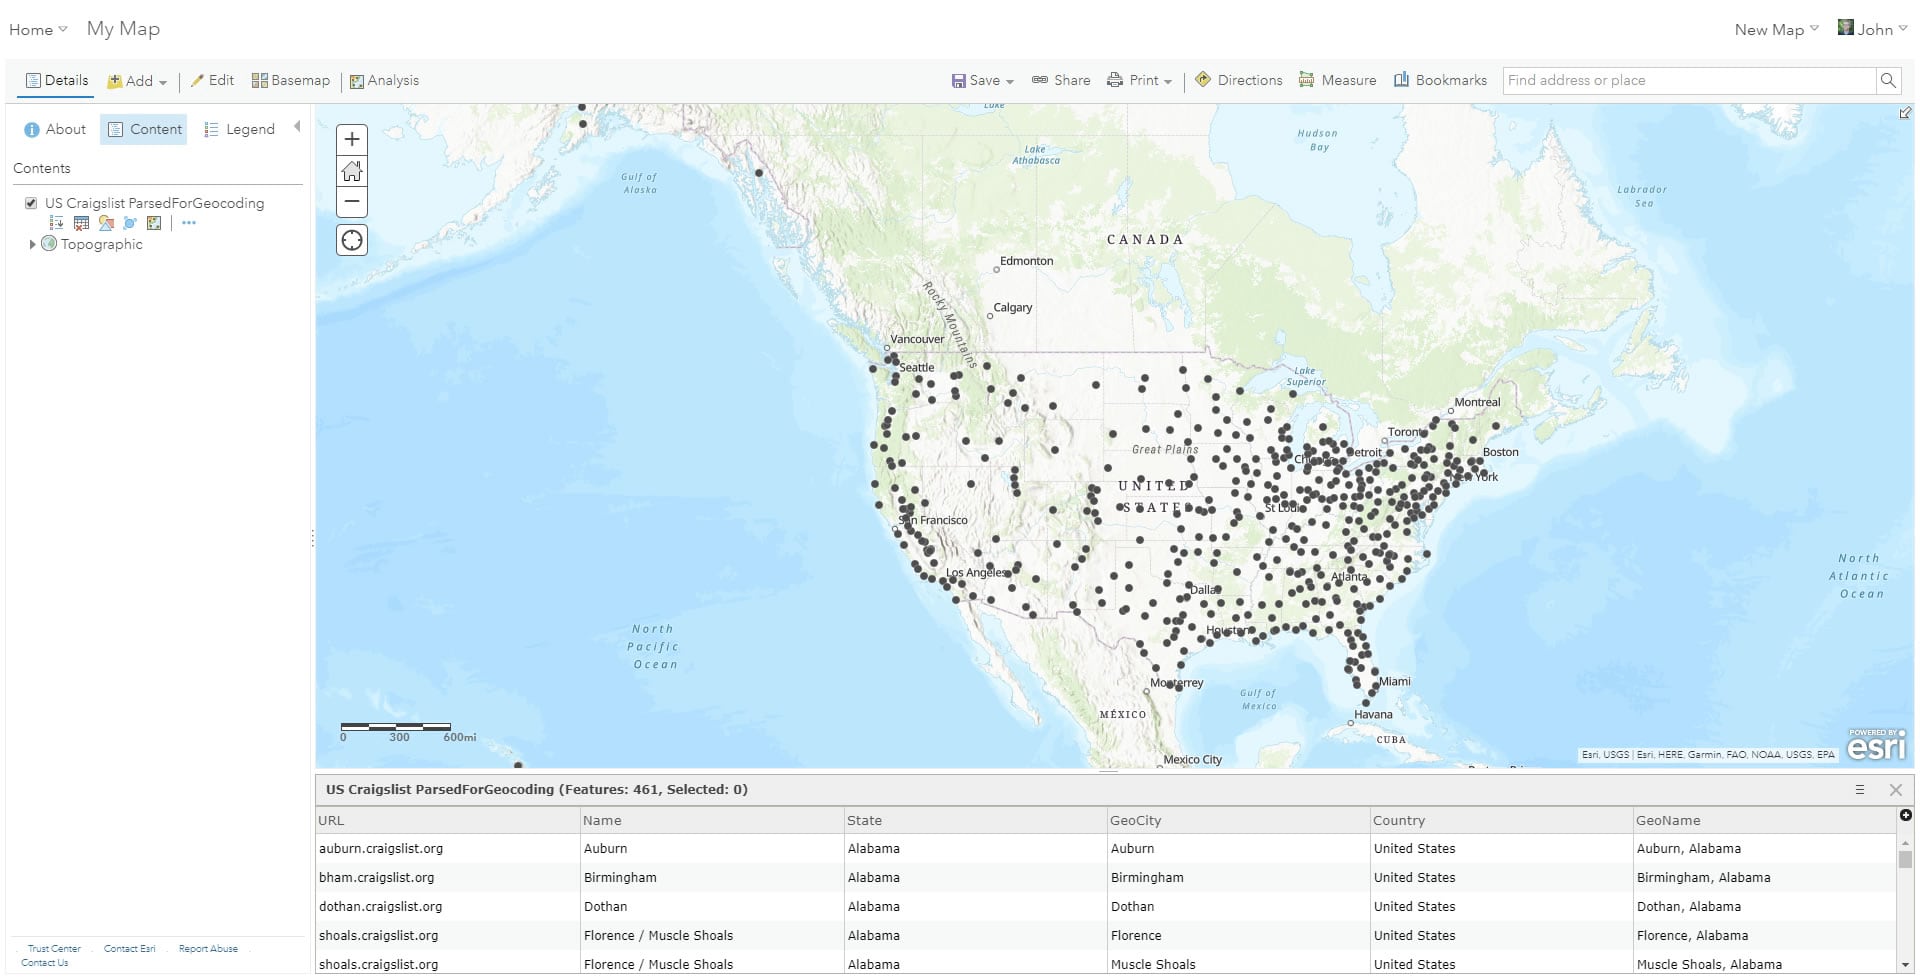
Task: Open the Contact Us link
Action: [x=45, y=963]
